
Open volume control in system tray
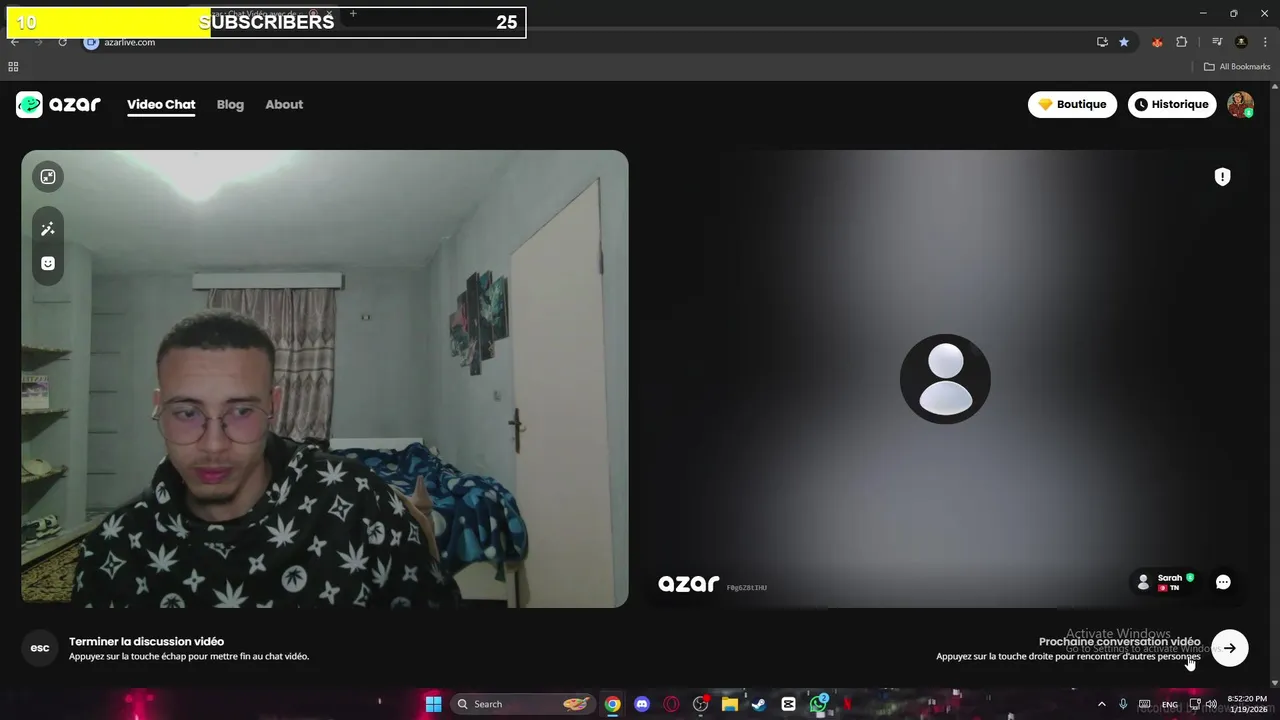click(1211, 704)
